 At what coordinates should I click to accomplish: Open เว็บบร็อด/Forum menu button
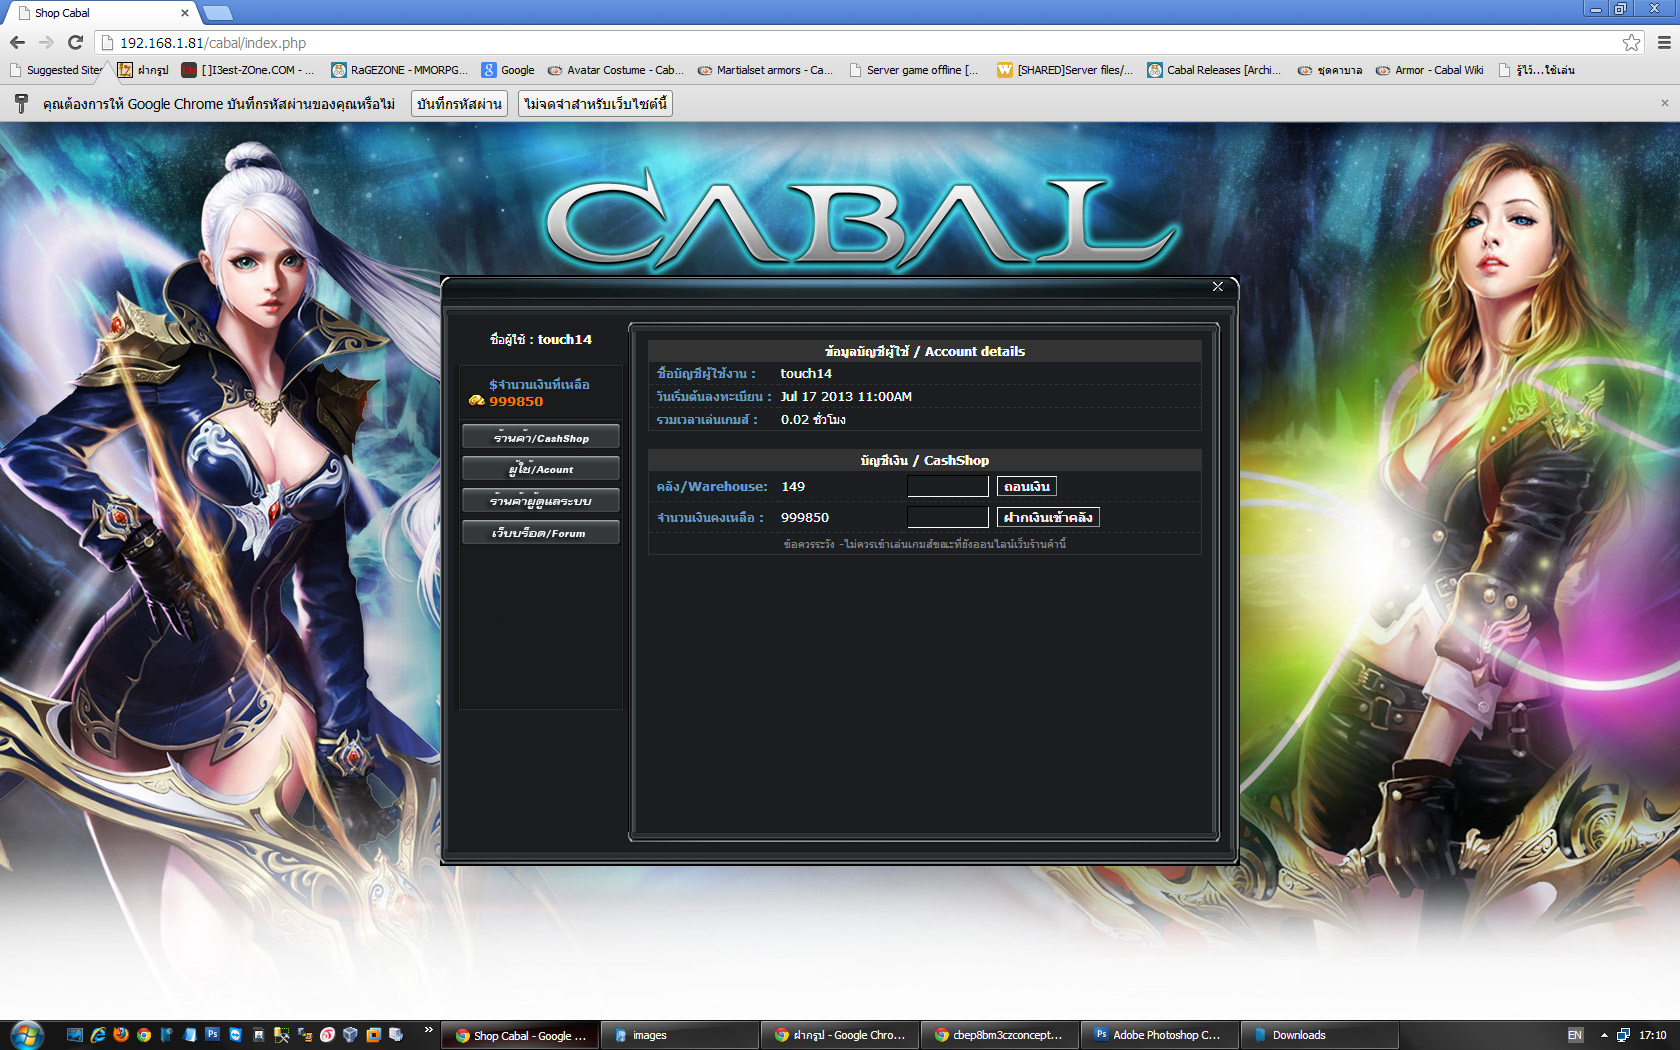(x=541, y=533)
